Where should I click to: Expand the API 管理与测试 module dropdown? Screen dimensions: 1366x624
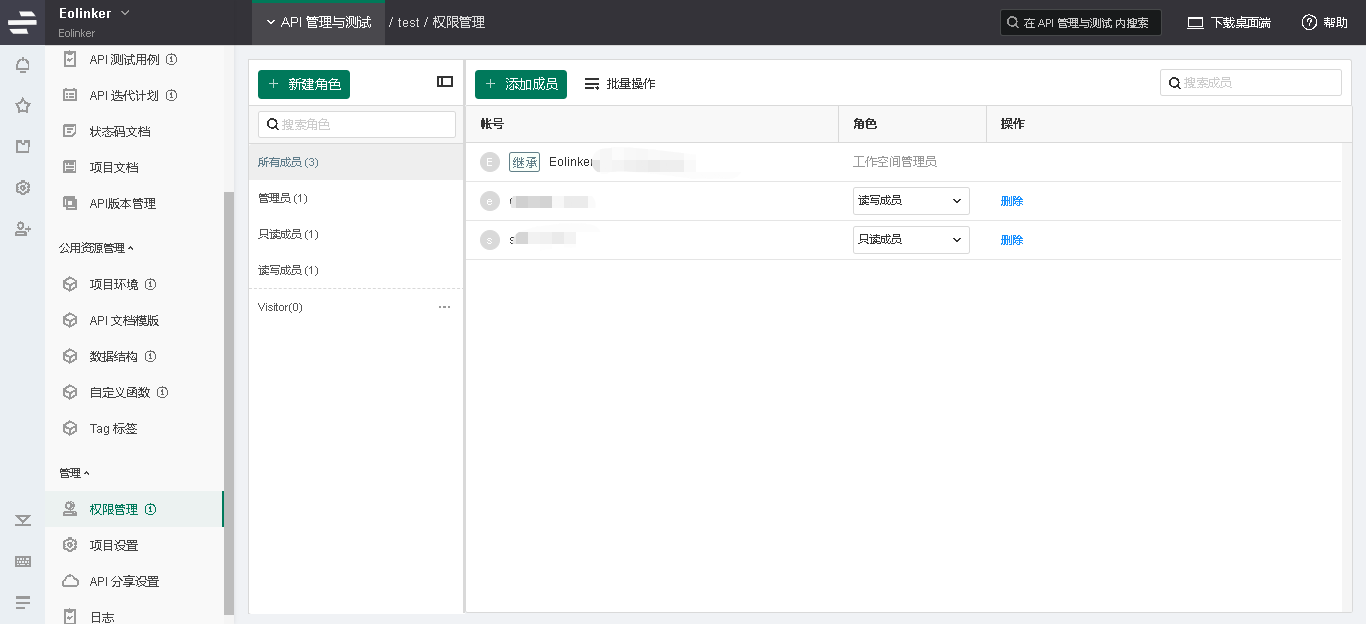[318, 22]
